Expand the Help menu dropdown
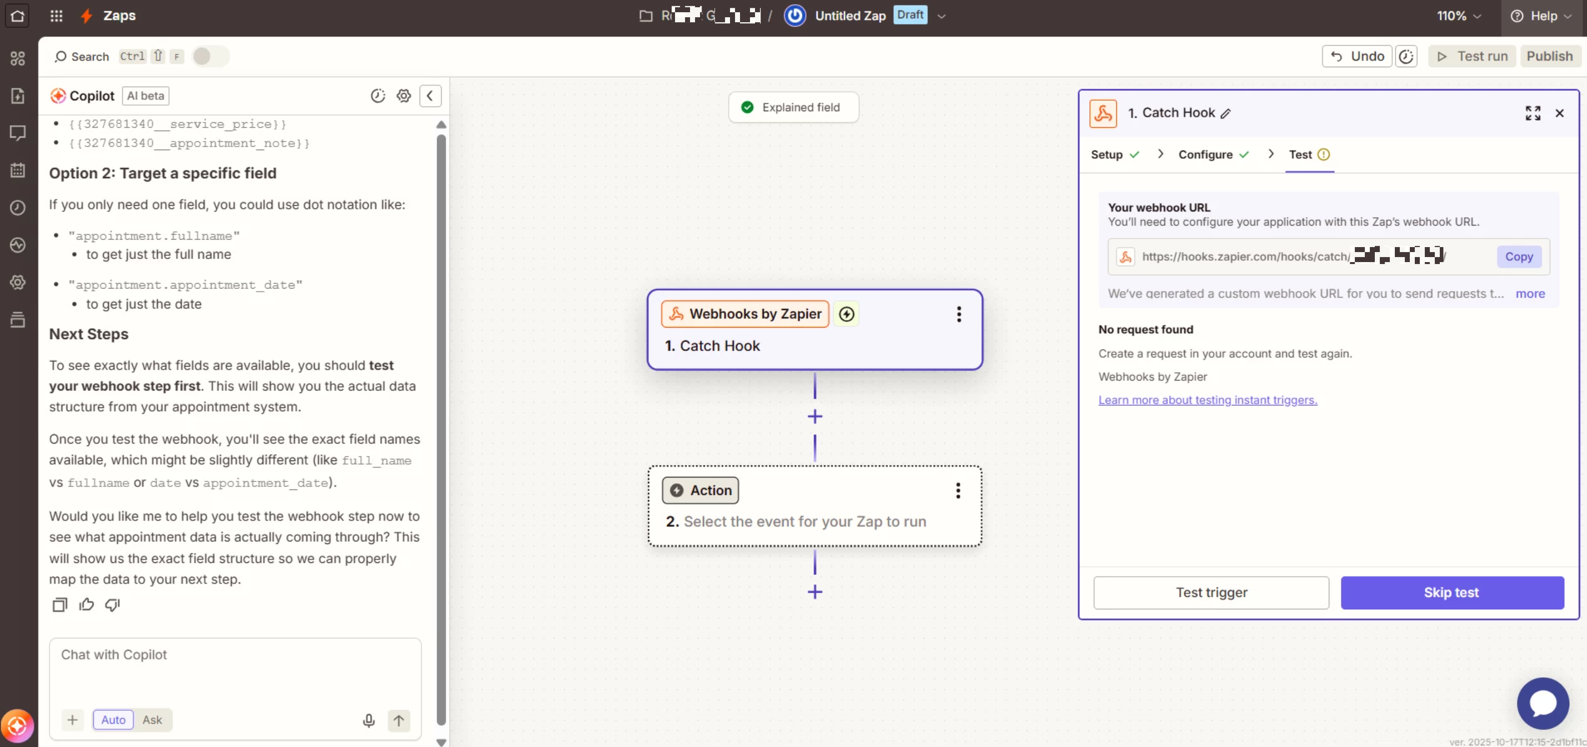This screenshot has width=1587, height=747. tap(1542, 16)
